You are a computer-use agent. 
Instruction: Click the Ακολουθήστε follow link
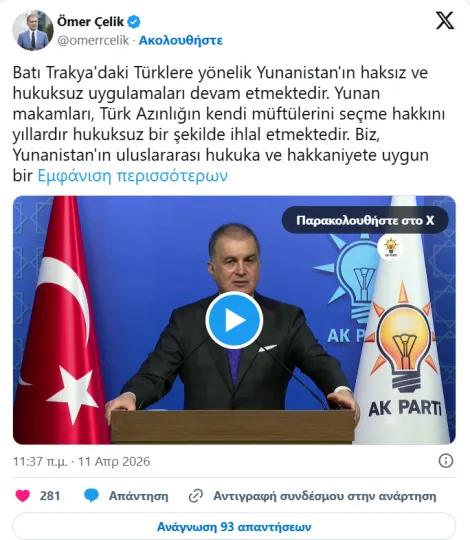pyautogui.click(x=181, y=41)
